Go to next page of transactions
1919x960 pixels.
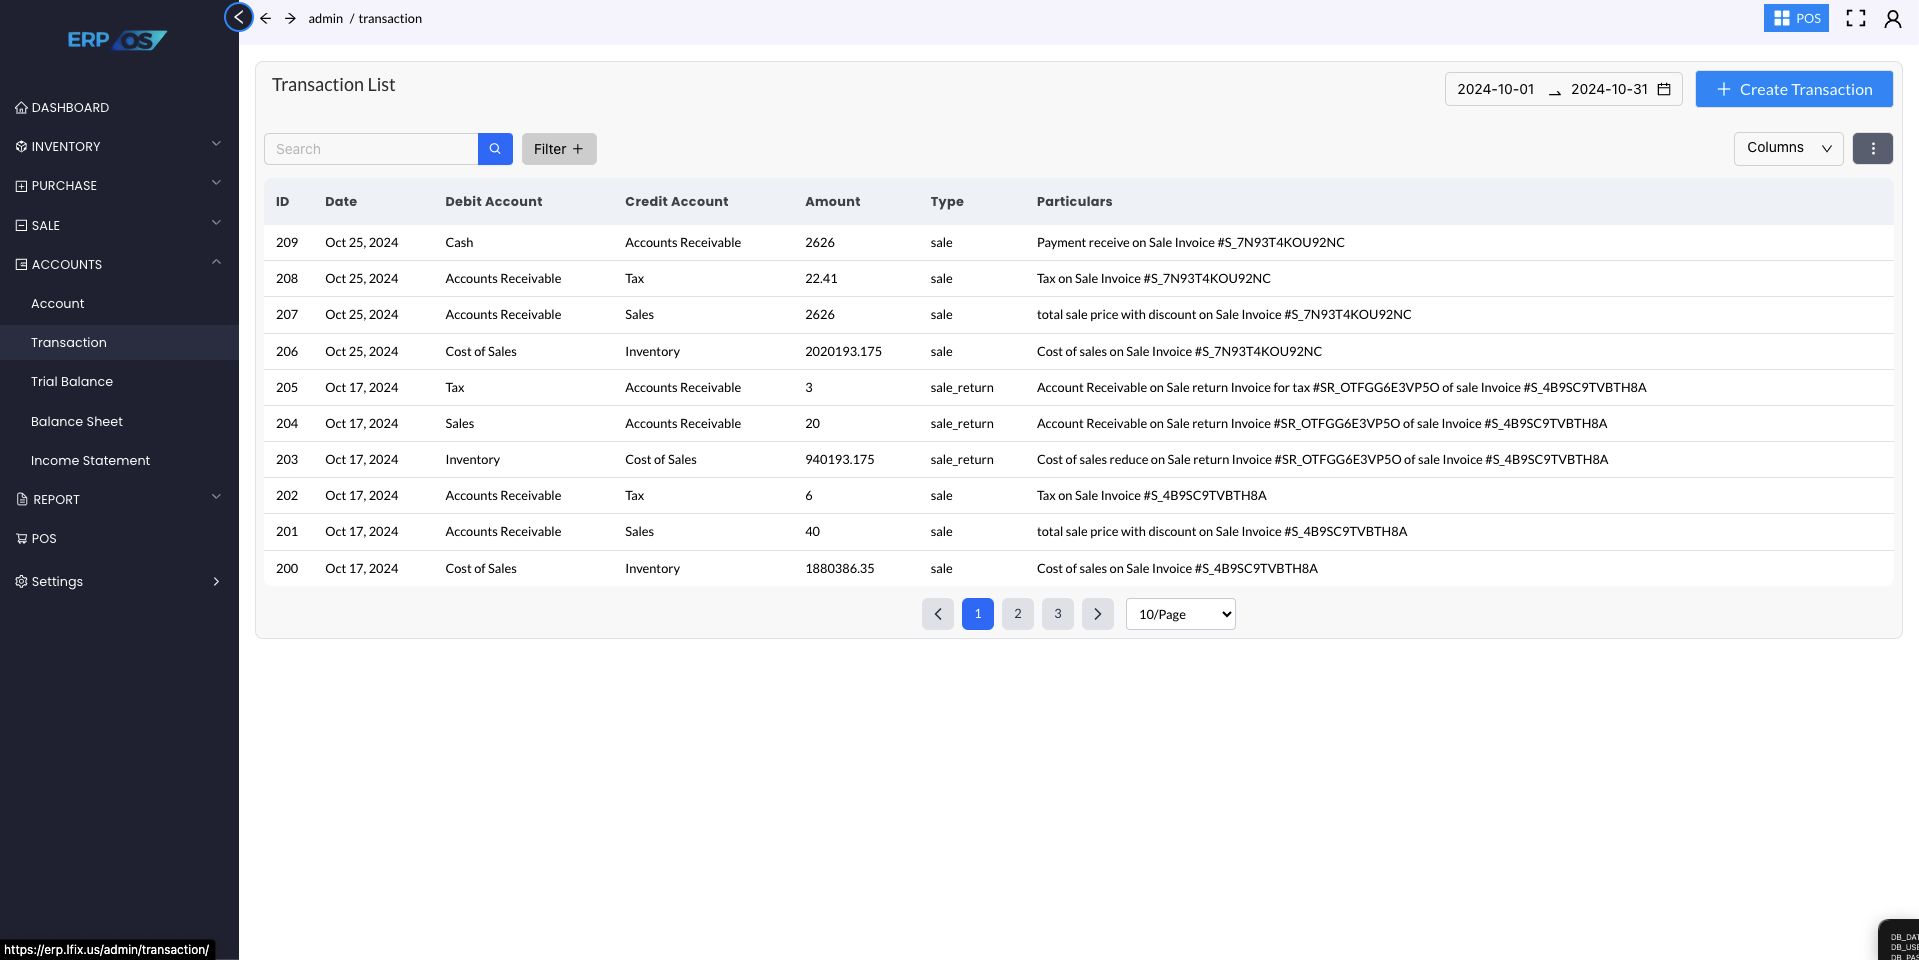1098,614
